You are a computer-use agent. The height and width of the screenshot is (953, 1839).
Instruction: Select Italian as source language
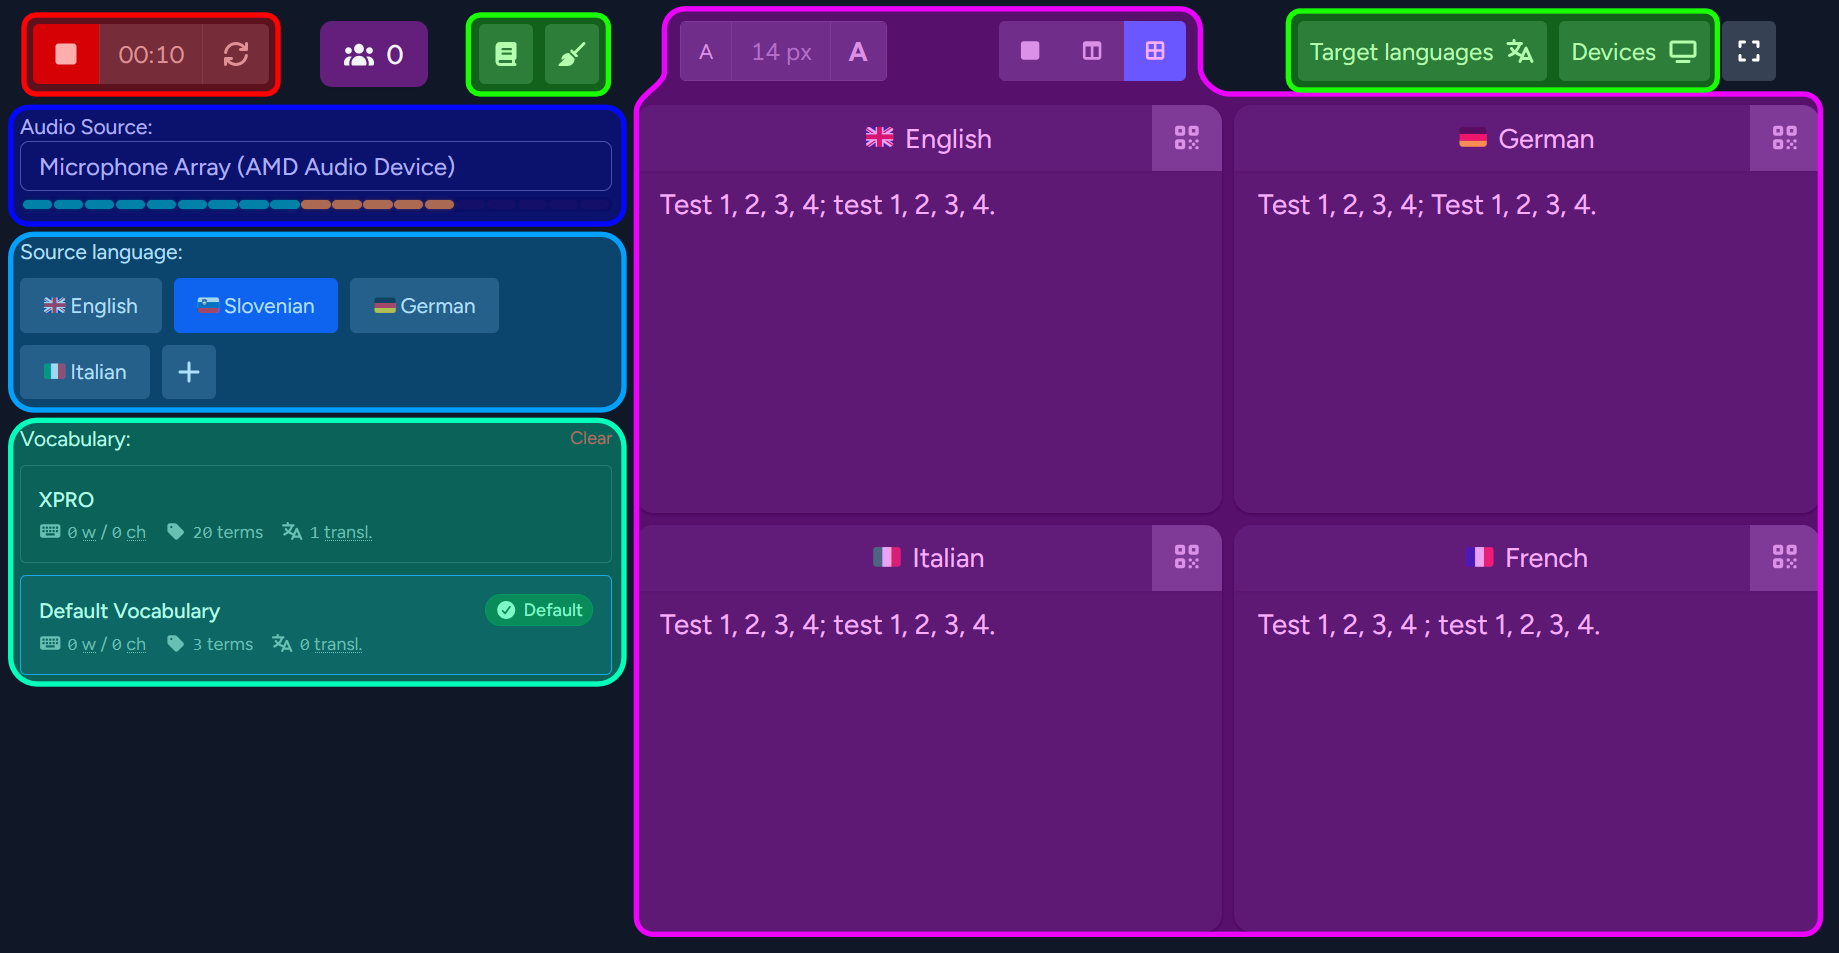85,372
